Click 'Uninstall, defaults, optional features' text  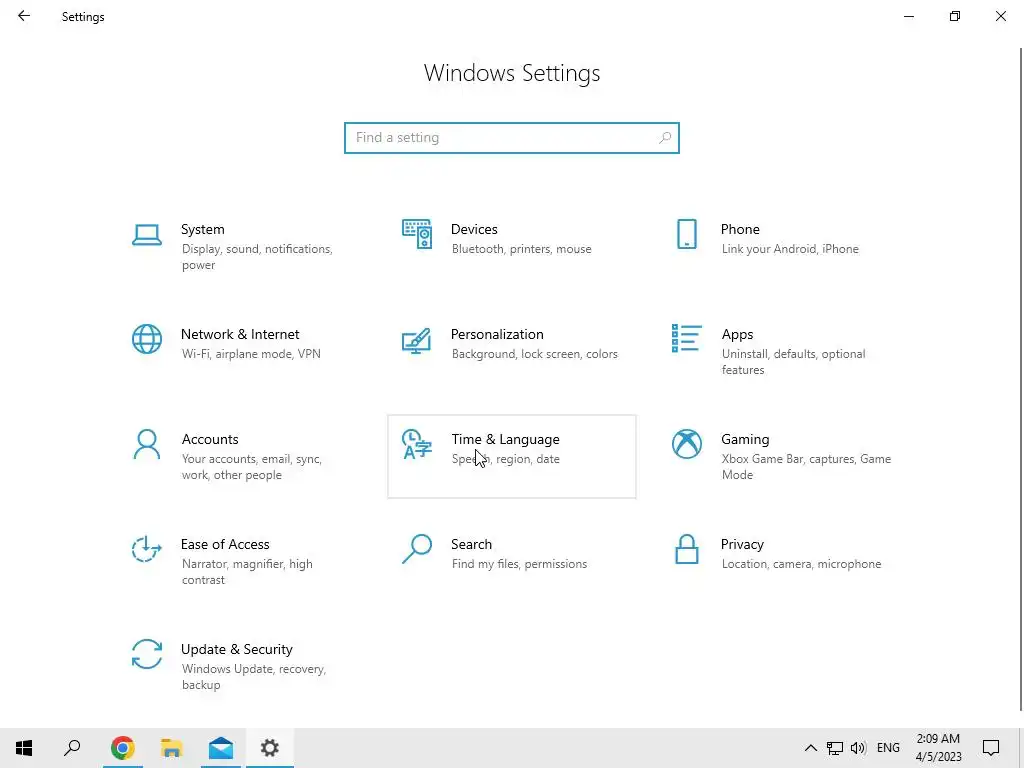click(x=793, y=362)
